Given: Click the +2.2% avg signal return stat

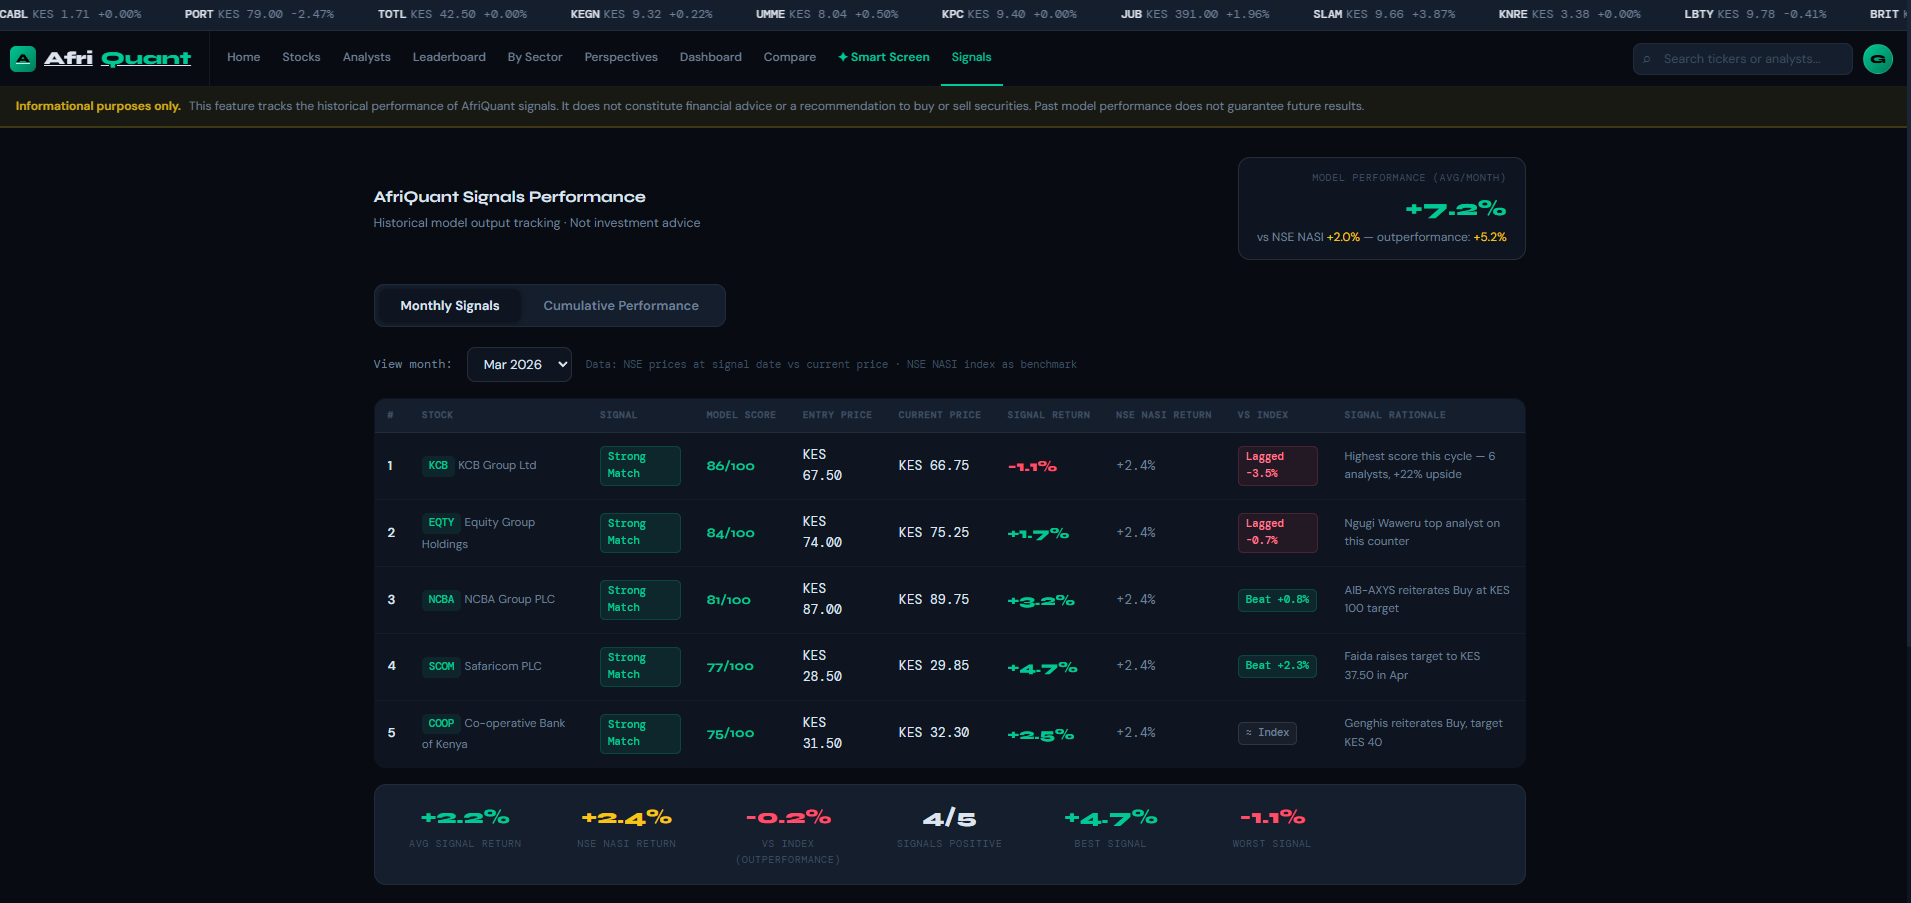Looking at the screenshot, I should (465, 818).
